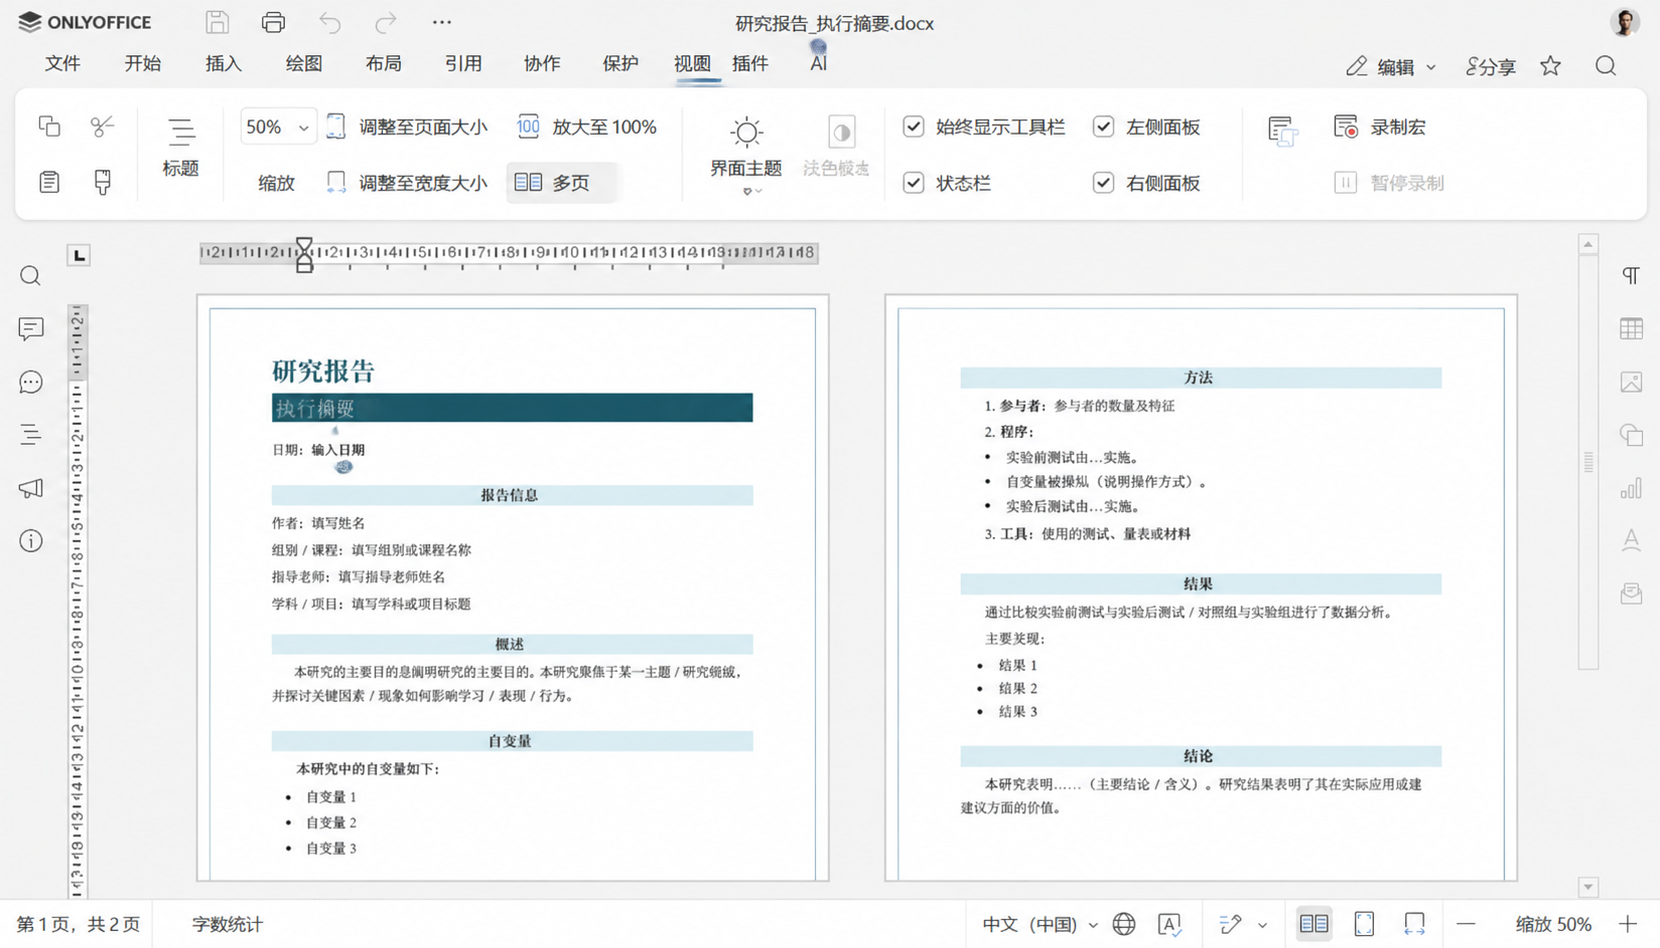
Task: Open the more options ellipsis menu
Action: coord(442,22)
